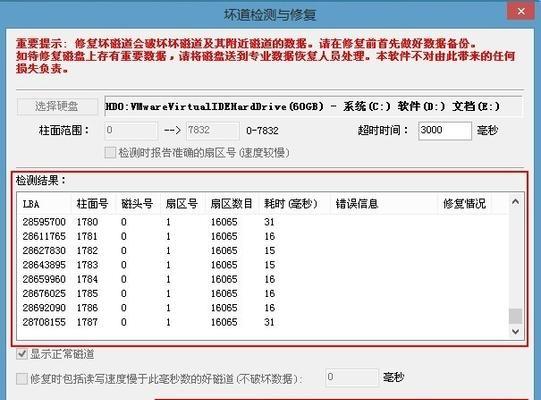Click the 错误信息 column header
The image size is (541, 400).
tap(384, 204)
